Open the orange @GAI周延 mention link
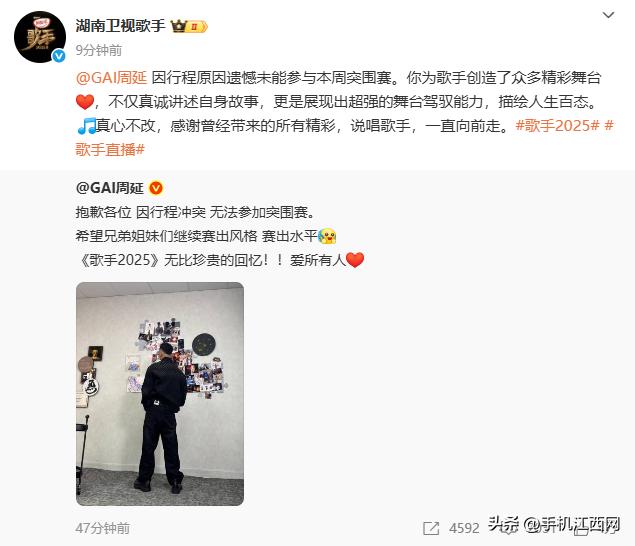This screenshot has height=546, width=635. 111,77
